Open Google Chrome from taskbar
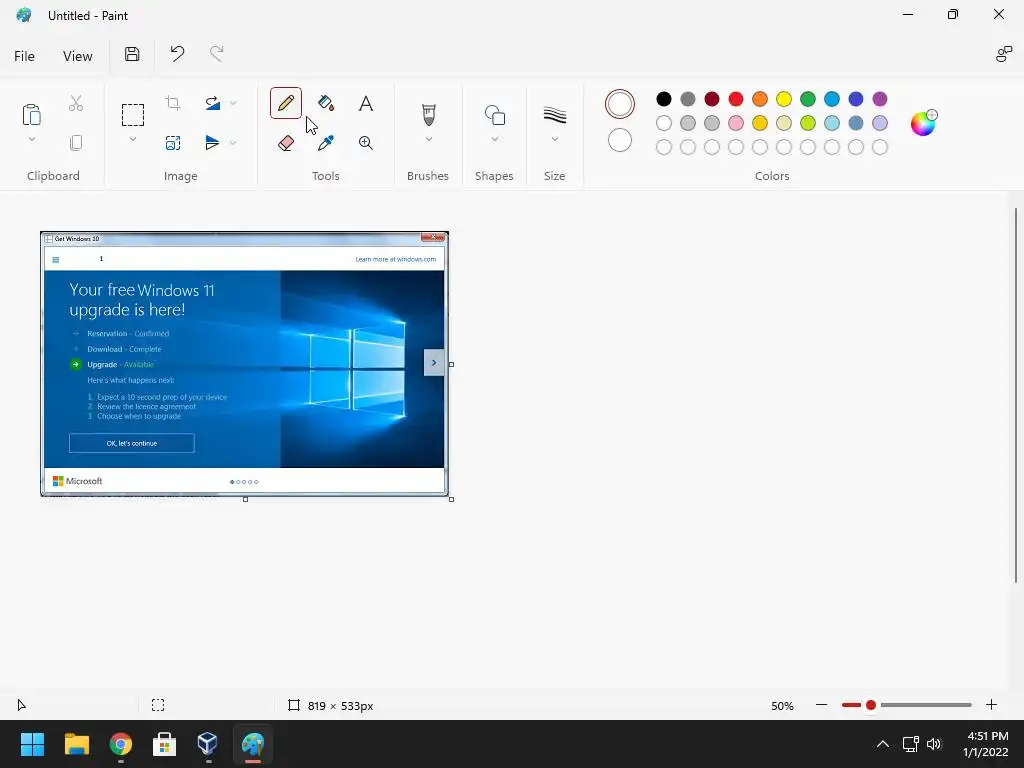 (121, 744)
